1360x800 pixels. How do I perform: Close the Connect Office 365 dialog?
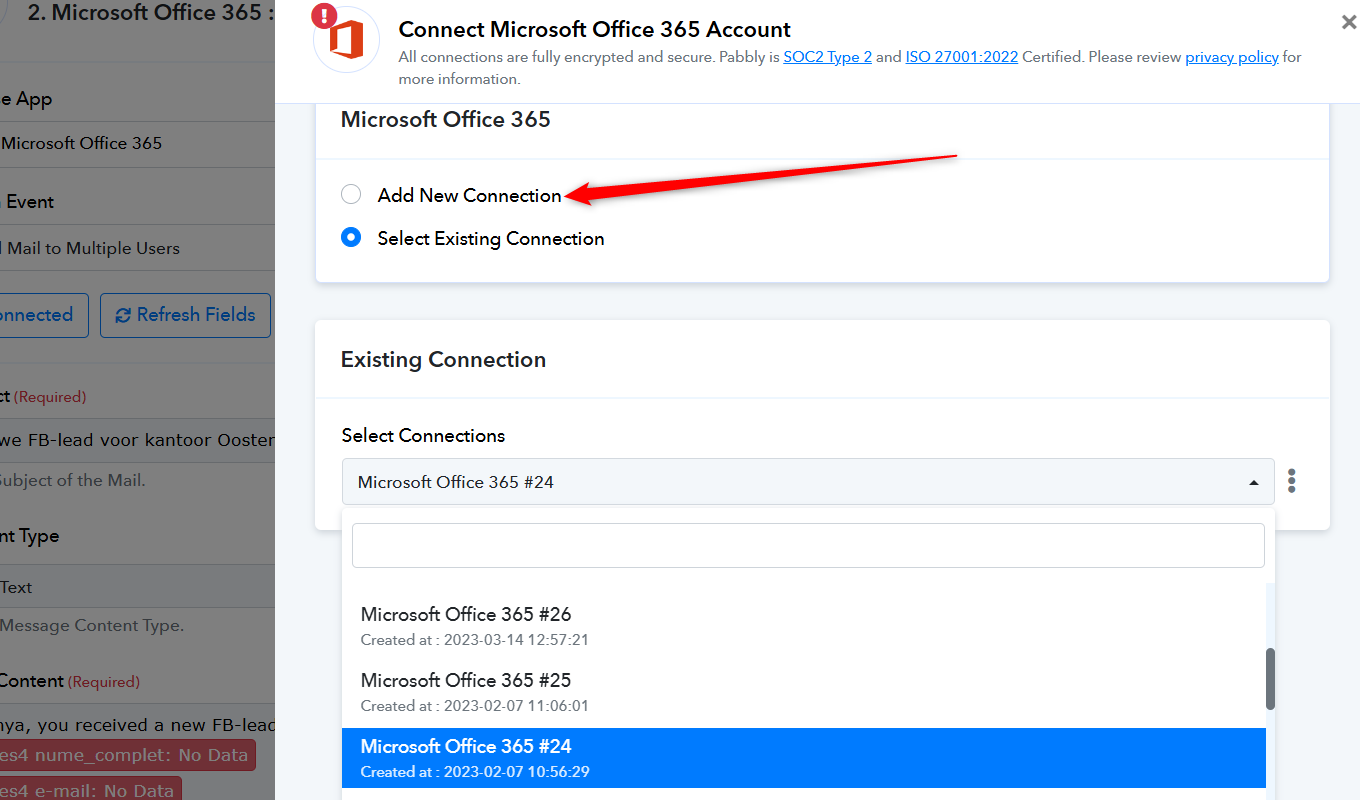coord(1348,21)
